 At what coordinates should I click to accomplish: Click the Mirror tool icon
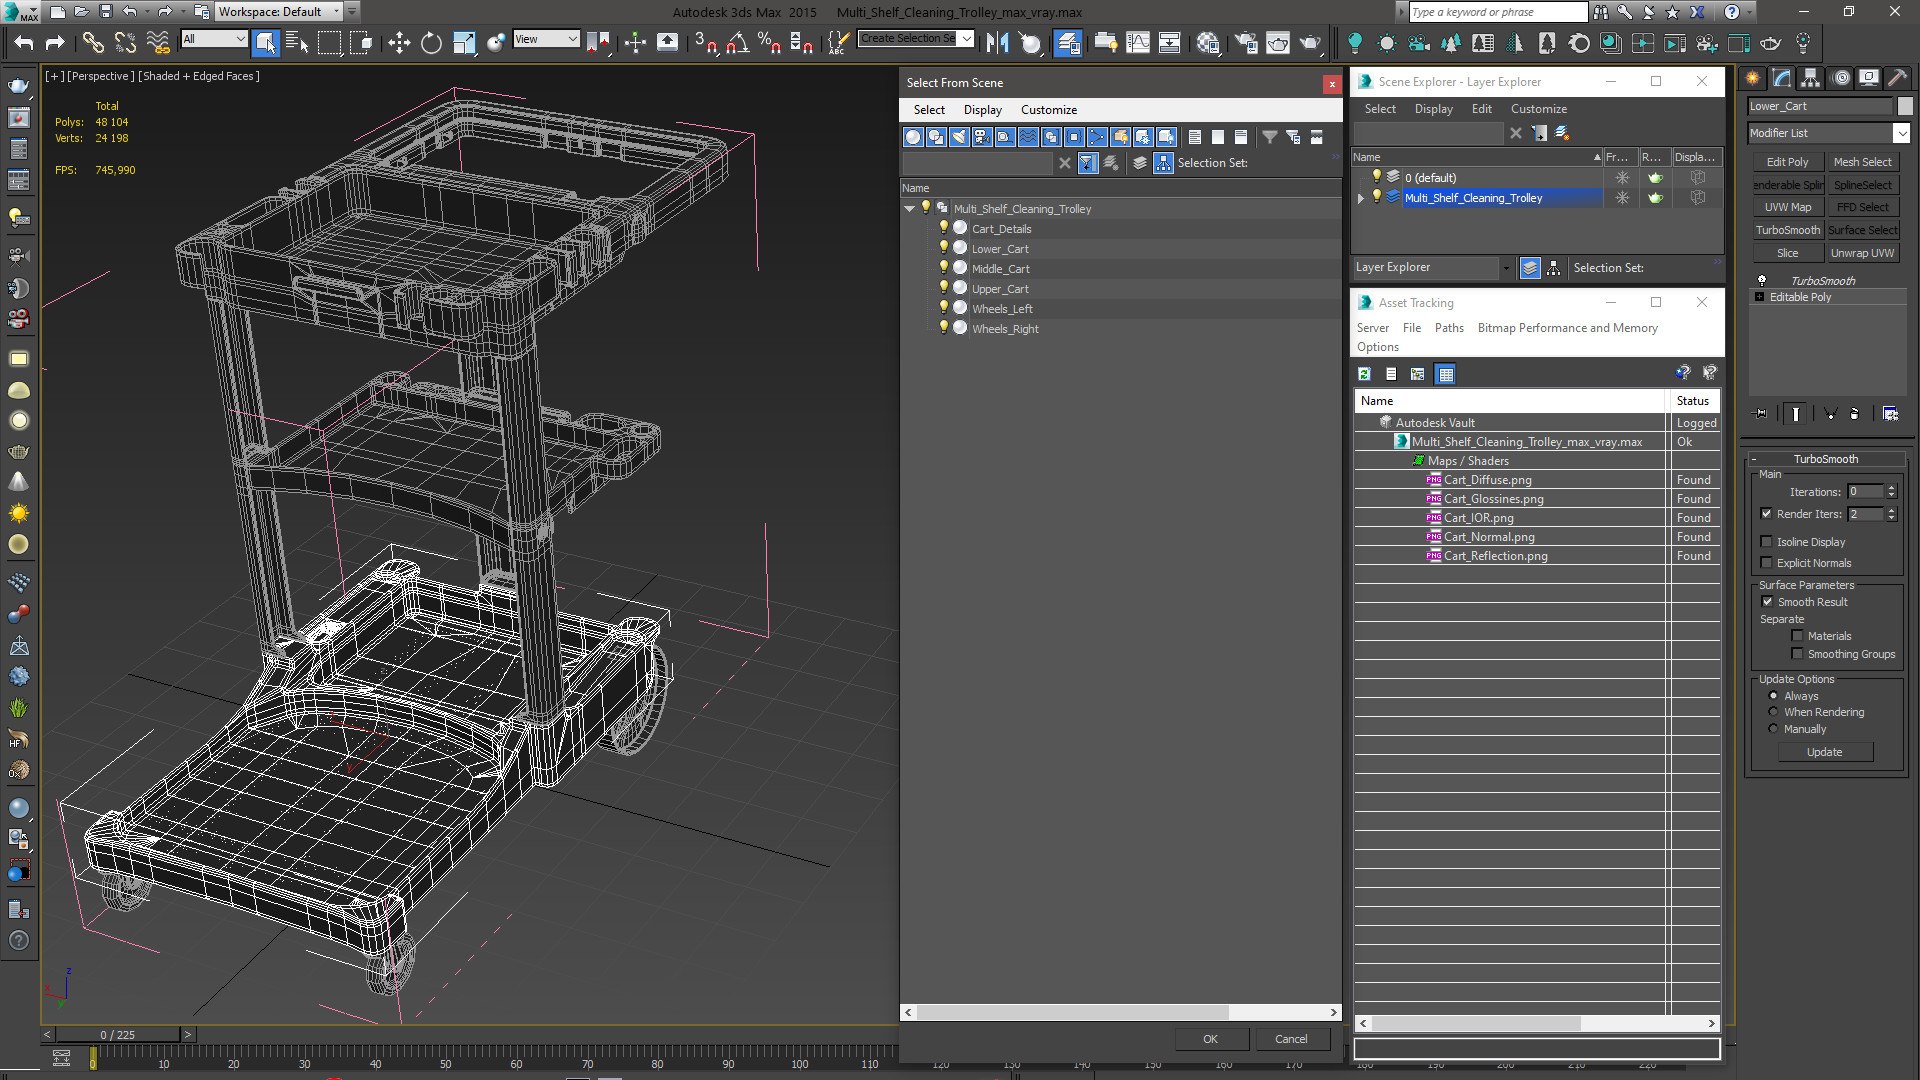[997, 42]
